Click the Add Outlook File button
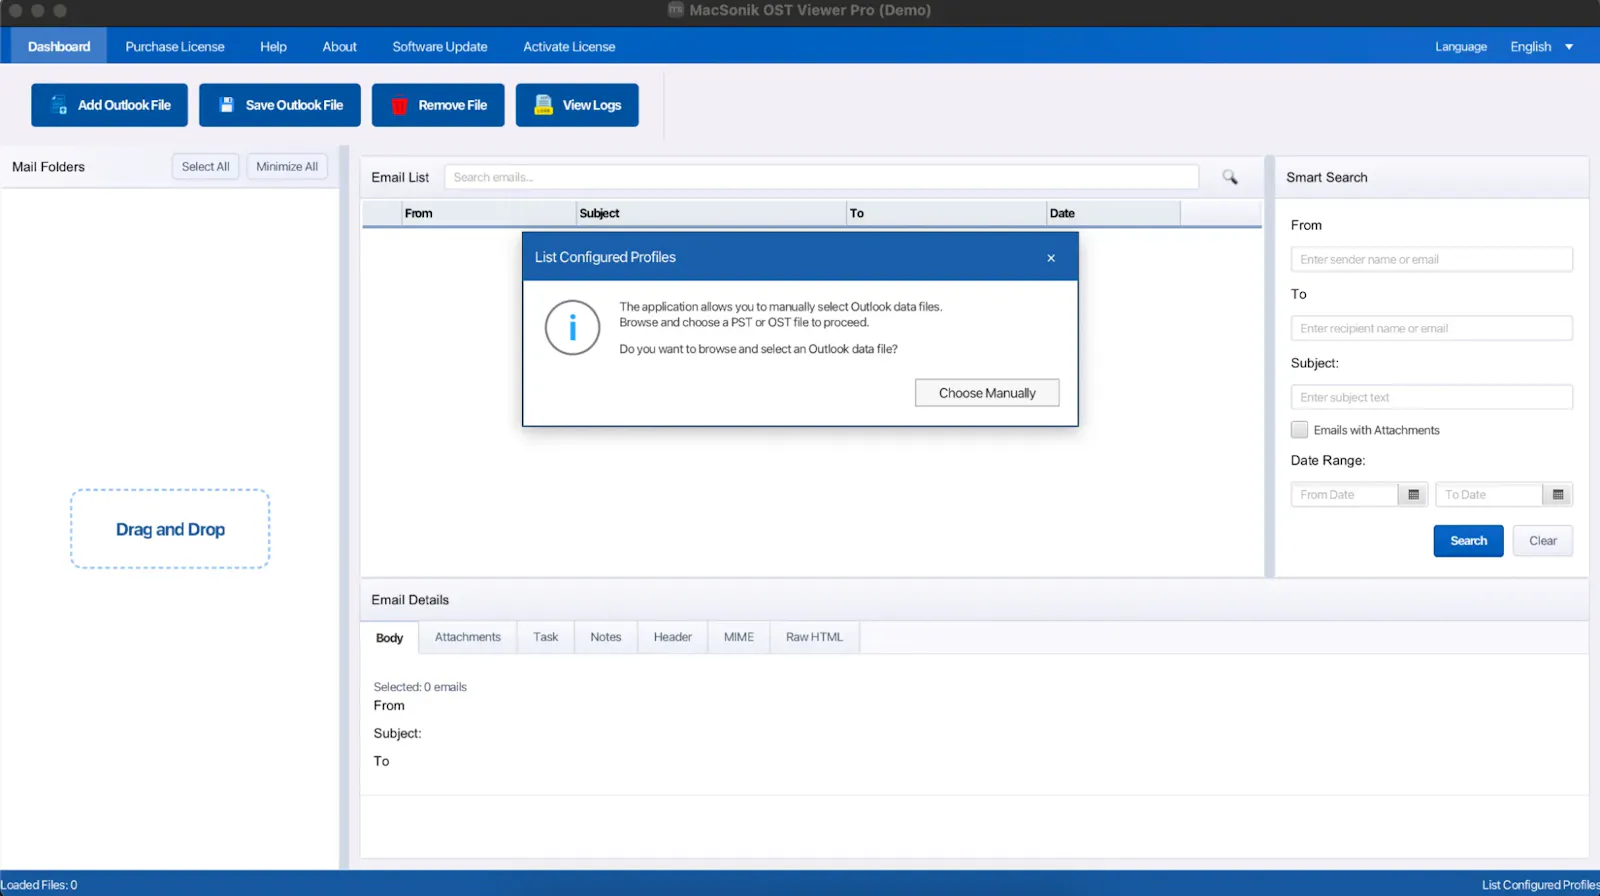This screenshot has width=1600, height=896. click(x=109, y=105)
